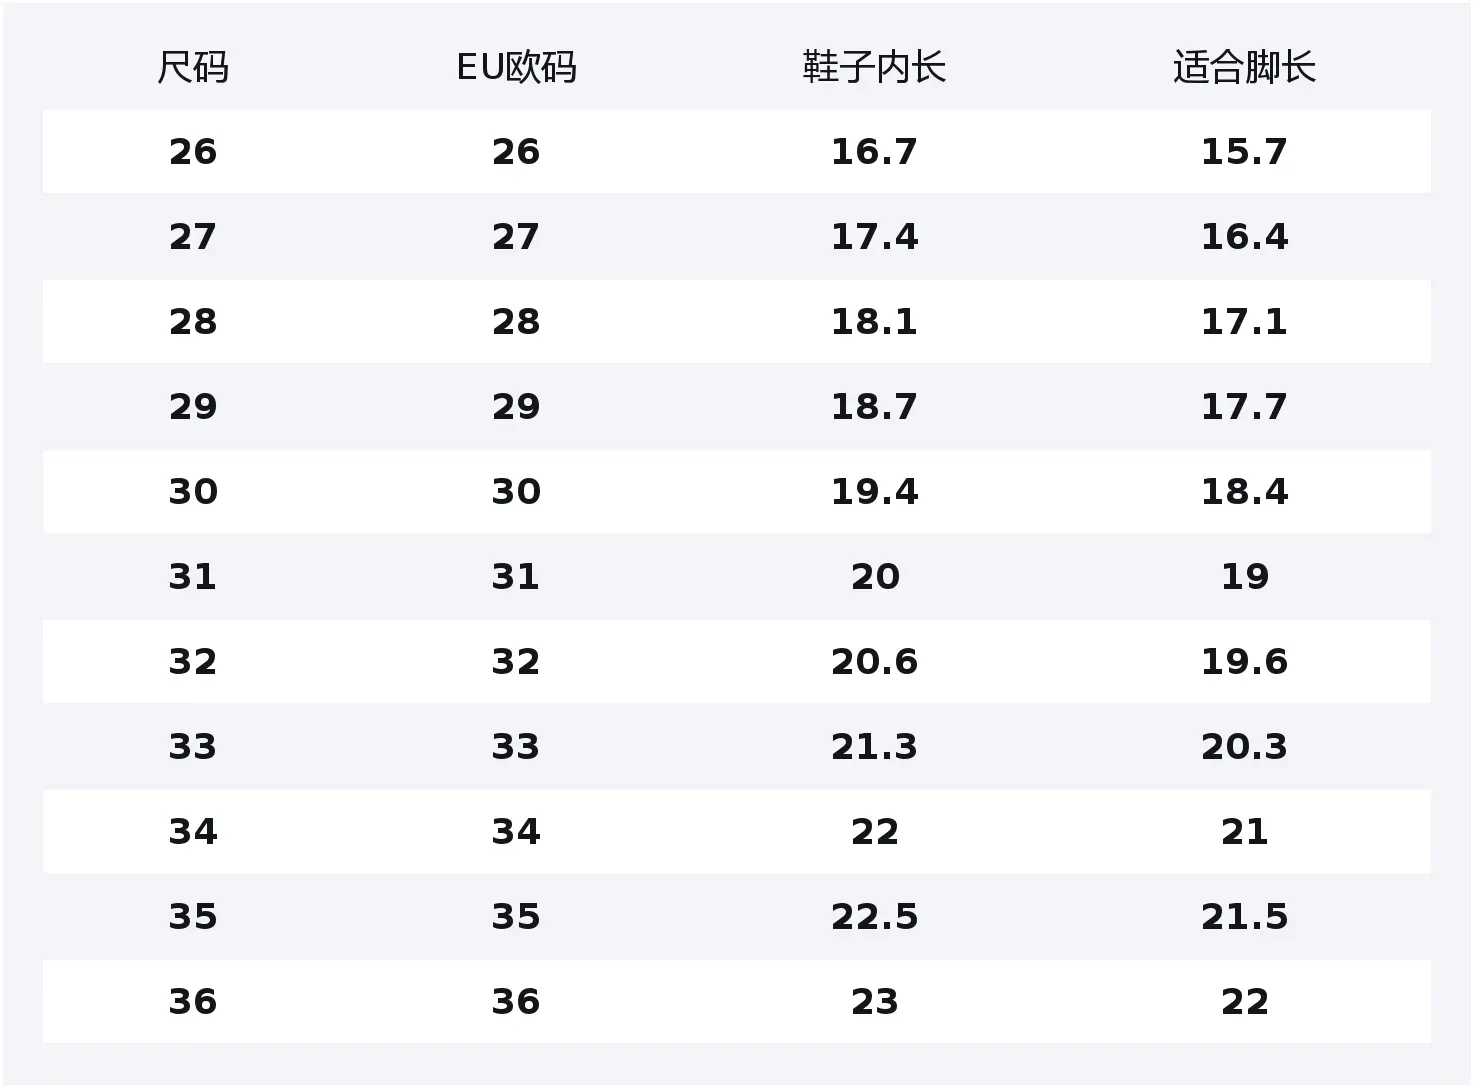Select size 31 in 尺码 column

(193, 577)
